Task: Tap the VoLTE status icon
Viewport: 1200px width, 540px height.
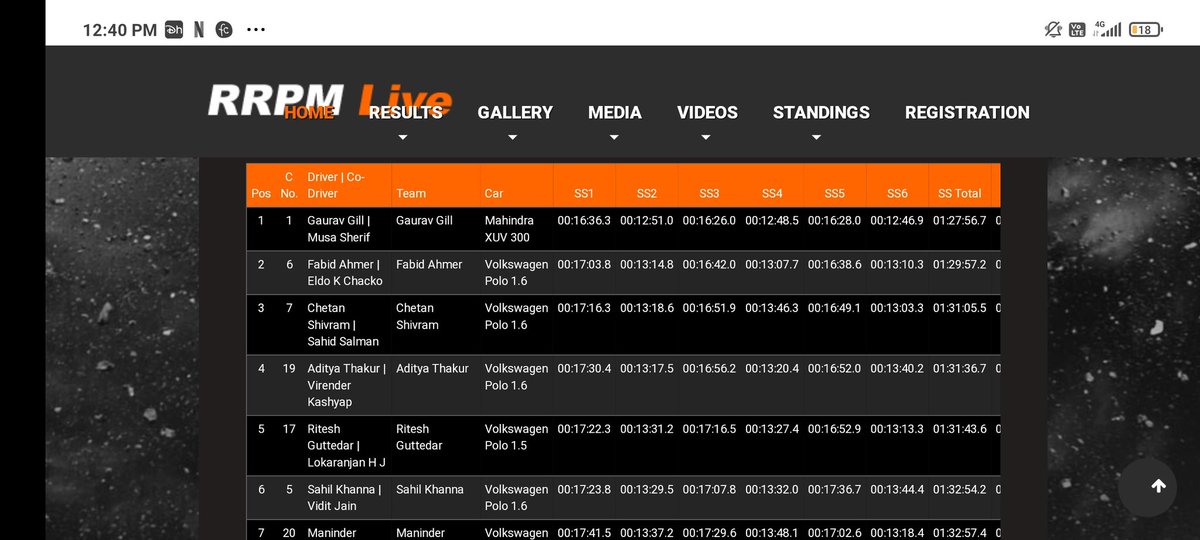Action: coord(1077,30)
